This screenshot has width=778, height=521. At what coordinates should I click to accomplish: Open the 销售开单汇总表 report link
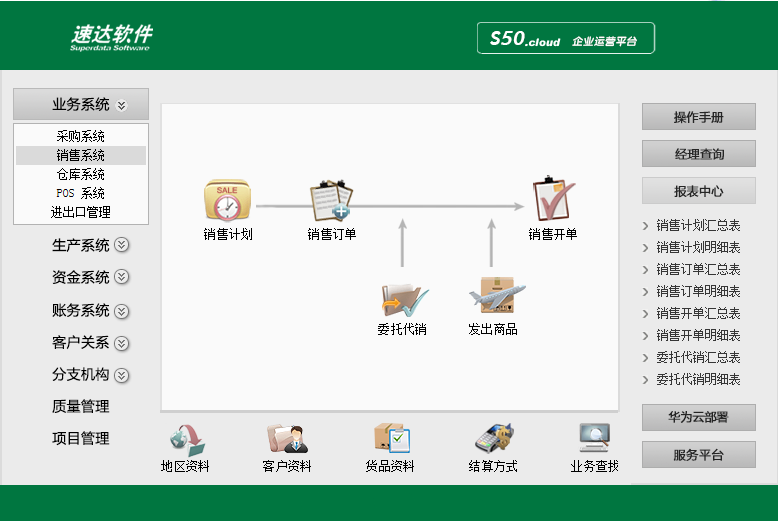698,314
